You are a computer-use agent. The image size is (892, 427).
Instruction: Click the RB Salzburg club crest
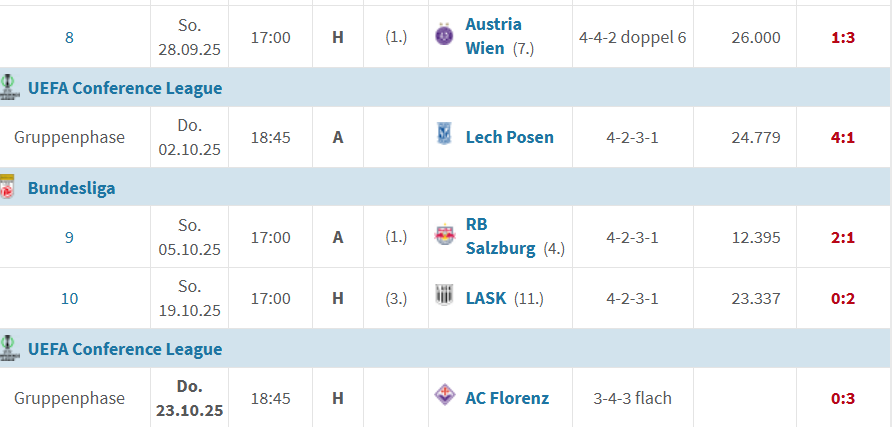point(443,236)
